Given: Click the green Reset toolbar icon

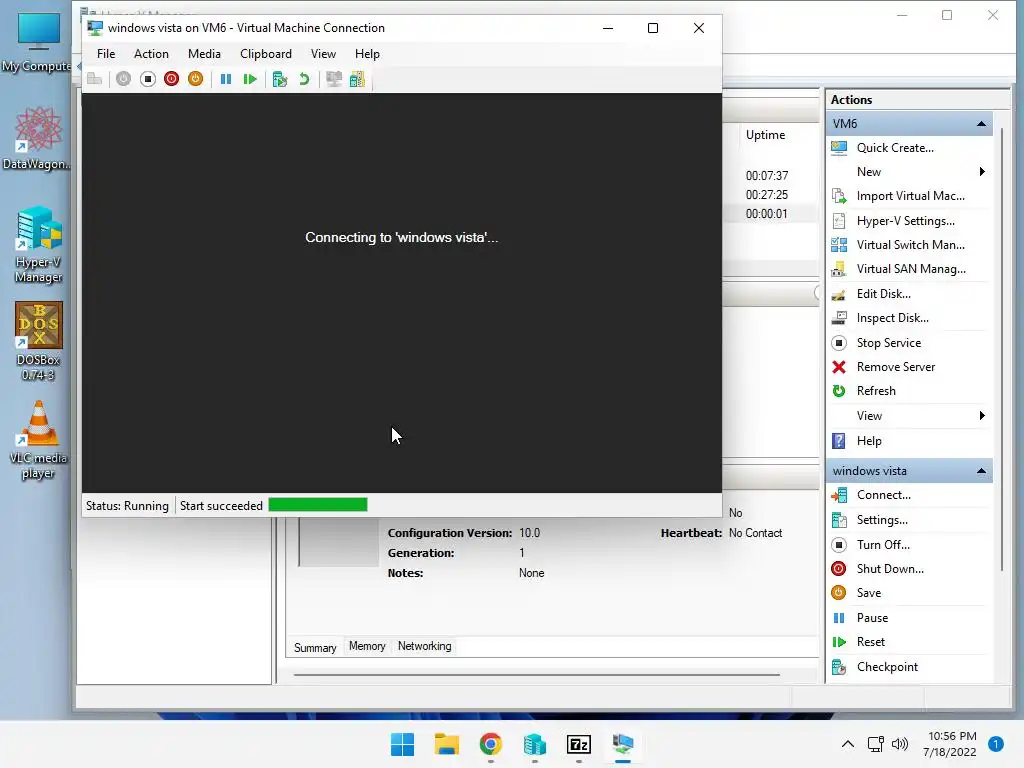Looking at the screenshot, I should [250, 79].
